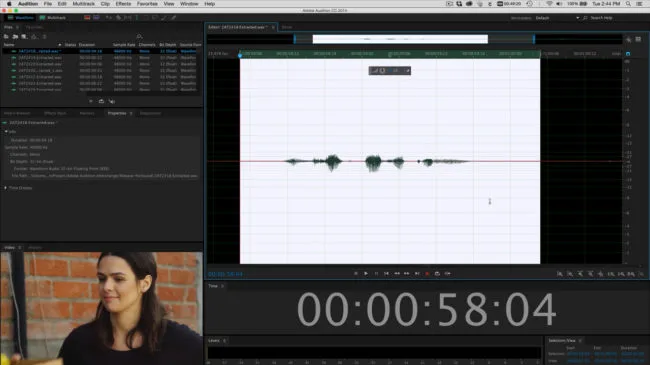Click the Duration column header
This screenshot has height=365, width=650.
click(x=87, y=45)
